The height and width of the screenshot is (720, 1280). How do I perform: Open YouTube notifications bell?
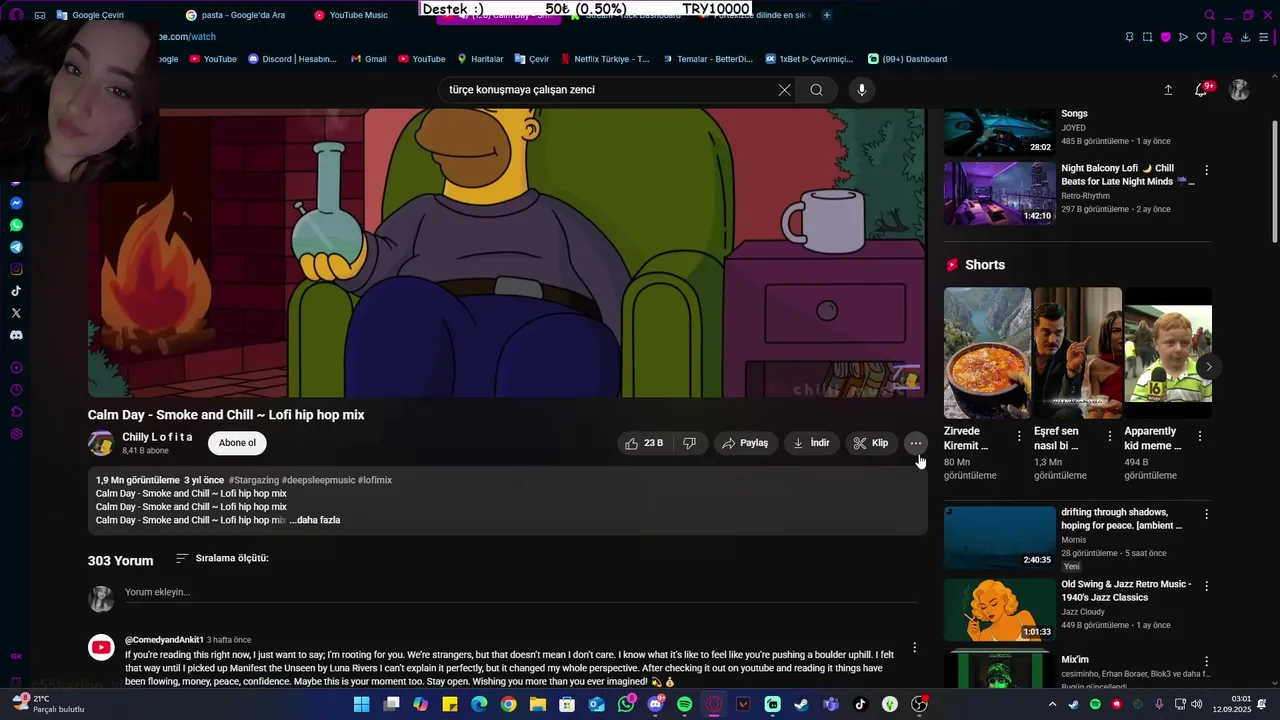click(1202, 90)
